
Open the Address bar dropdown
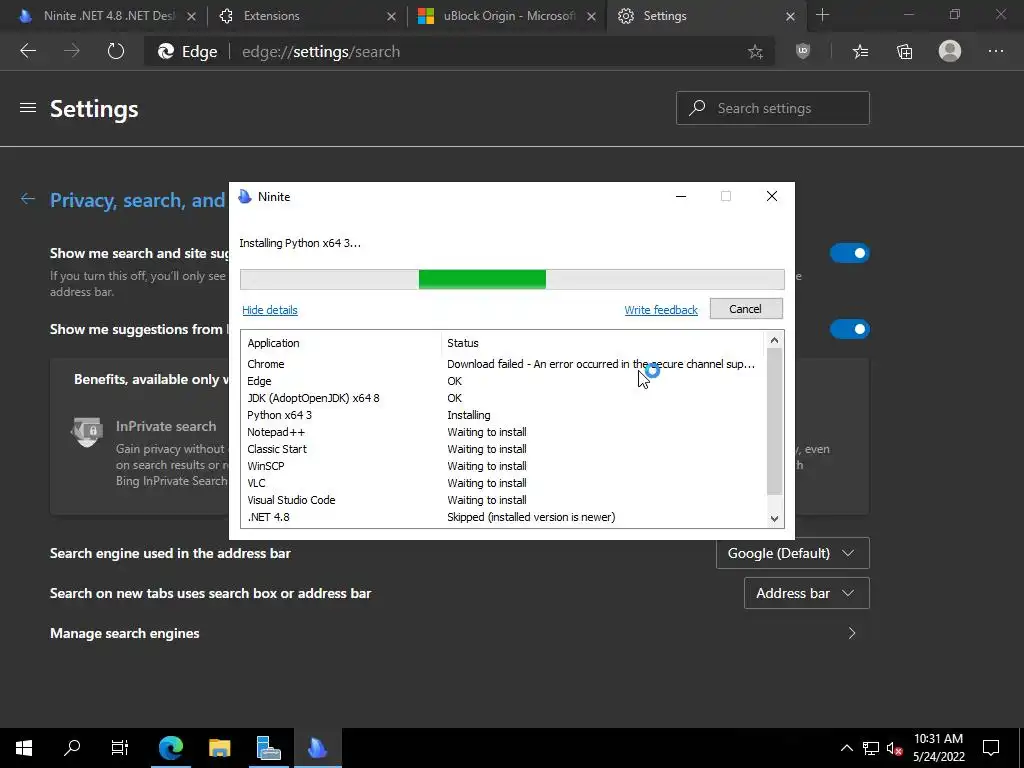(x=807, y=593)
